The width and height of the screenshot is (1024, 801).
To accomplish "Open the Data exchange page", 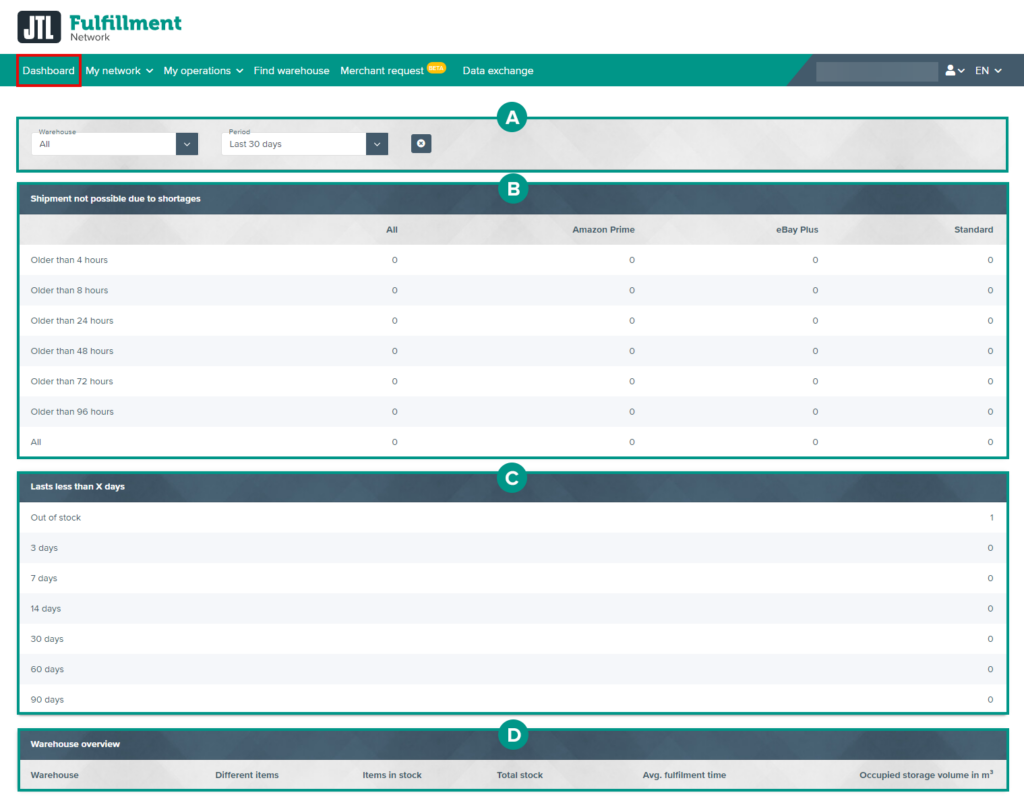I will point(497,71).
